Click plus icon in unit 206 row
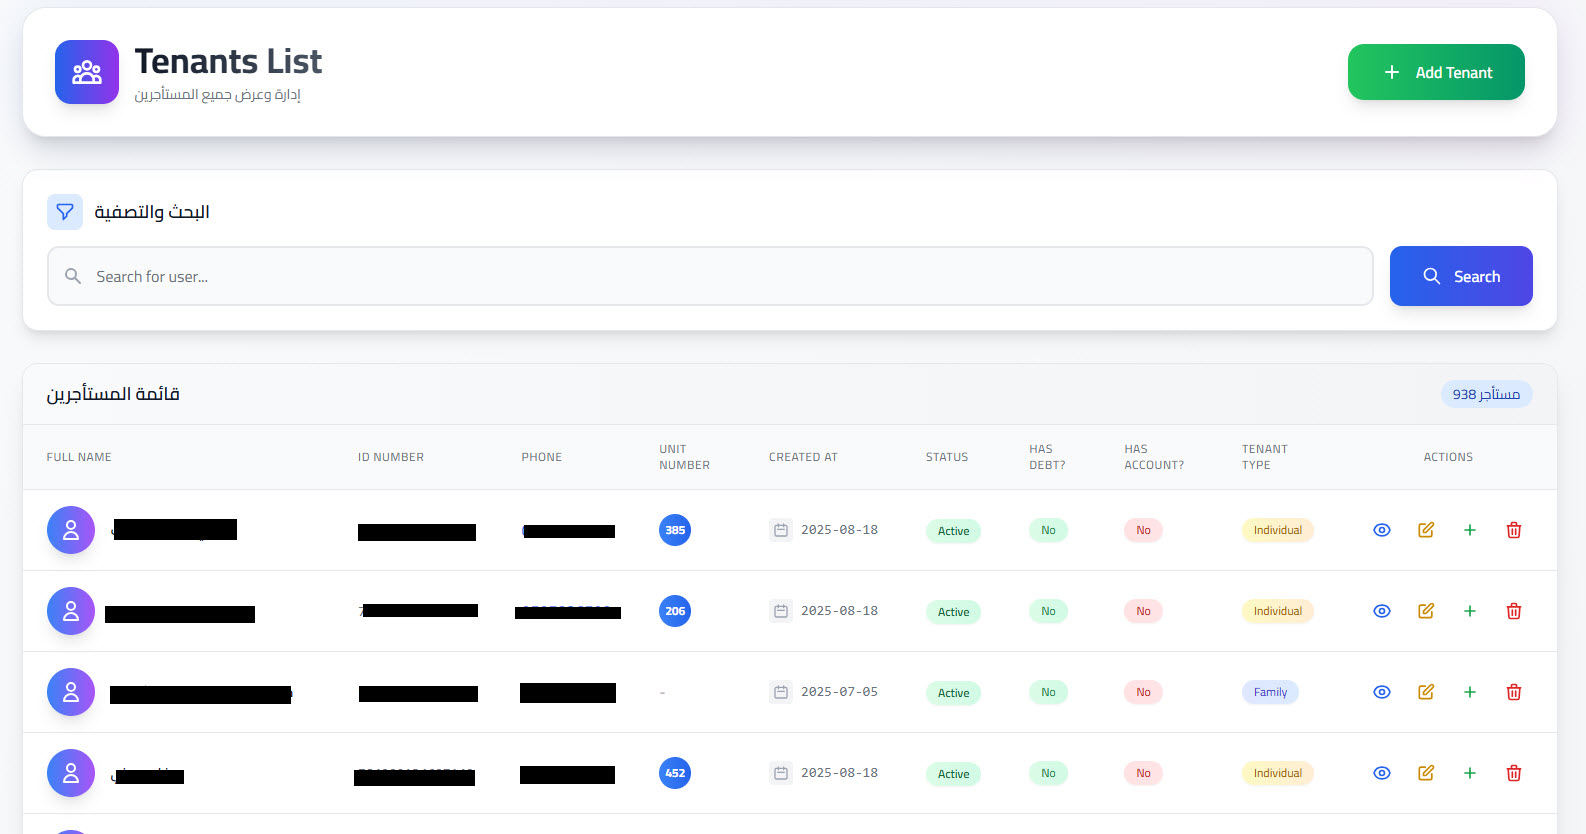The image size is (1586, 834). (1470, 611)
